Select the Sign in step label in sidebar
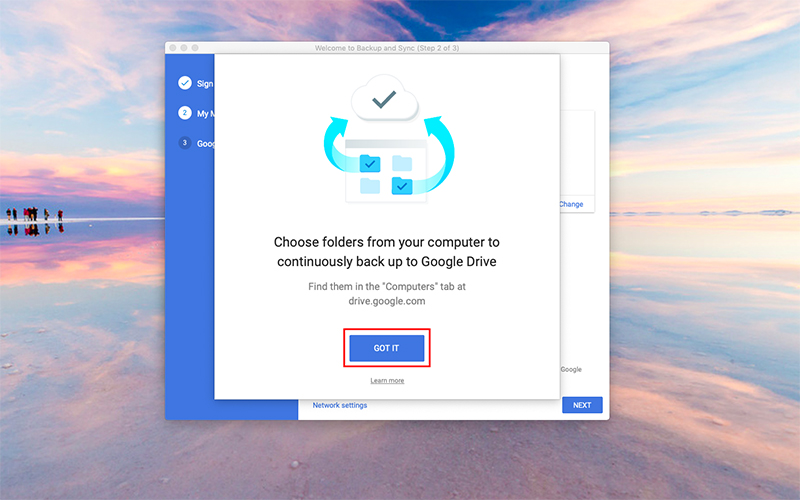800x500 pixels. [205, 84]
